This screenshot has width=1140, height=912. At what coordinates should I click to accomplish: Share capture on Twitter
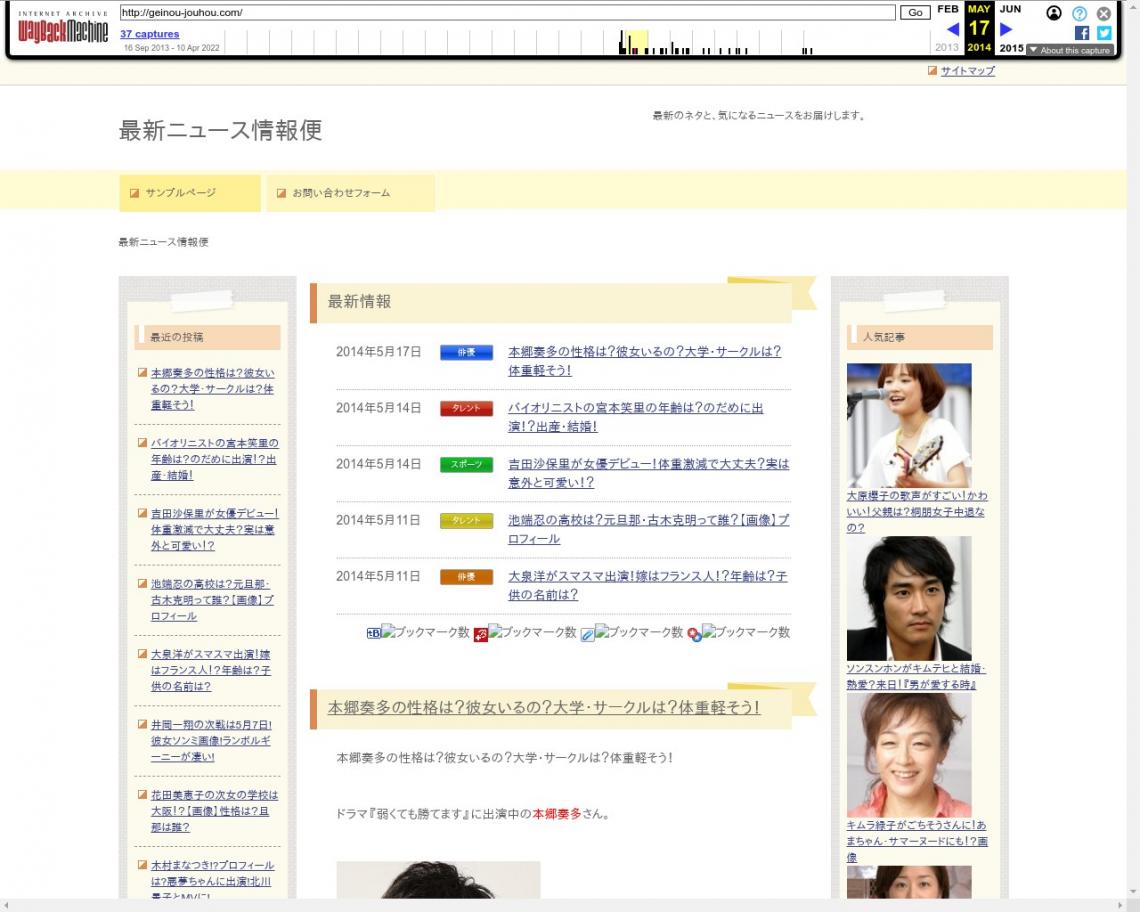[1104, 32]
